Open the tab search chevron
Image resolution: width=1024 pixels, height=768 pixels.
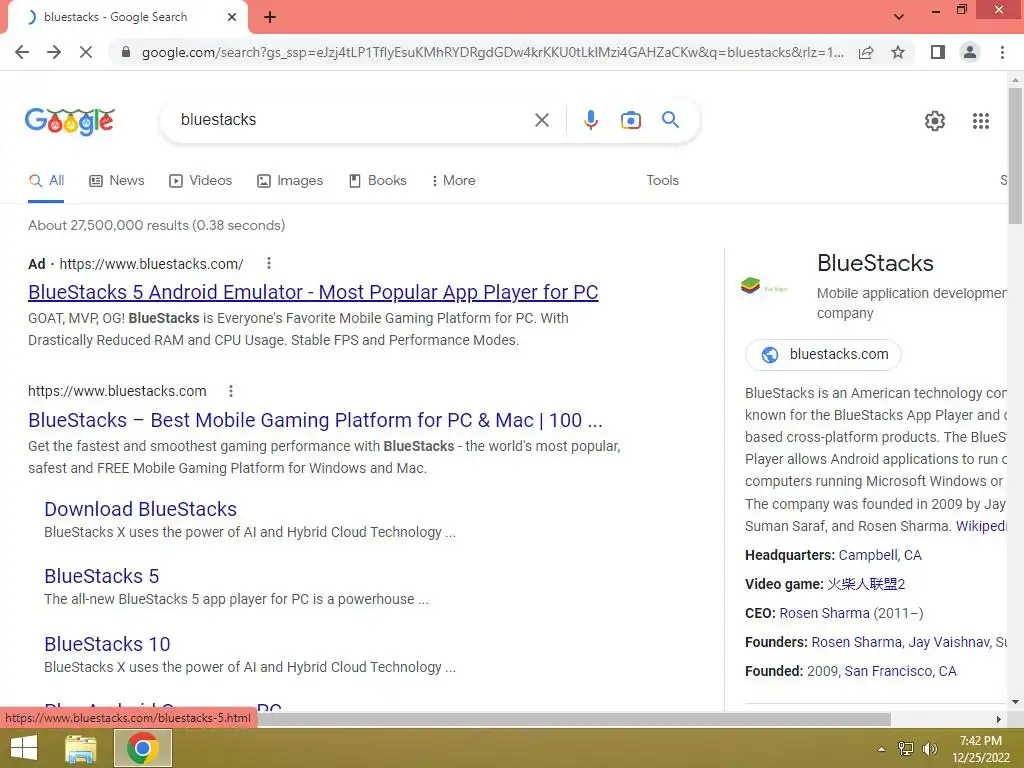[x=899, y=17]
